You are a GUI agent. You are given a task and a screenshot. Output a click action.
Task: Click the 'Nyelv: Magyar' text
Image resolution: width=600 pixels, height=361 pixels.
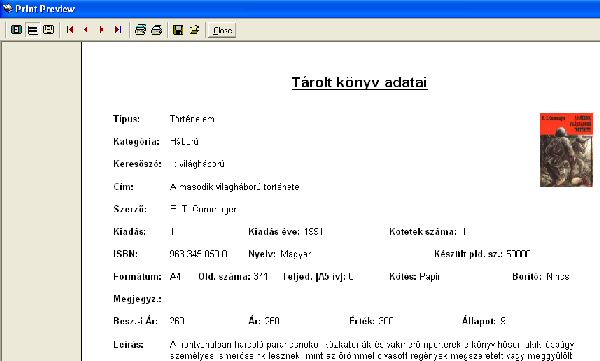[x=280, y=254]
